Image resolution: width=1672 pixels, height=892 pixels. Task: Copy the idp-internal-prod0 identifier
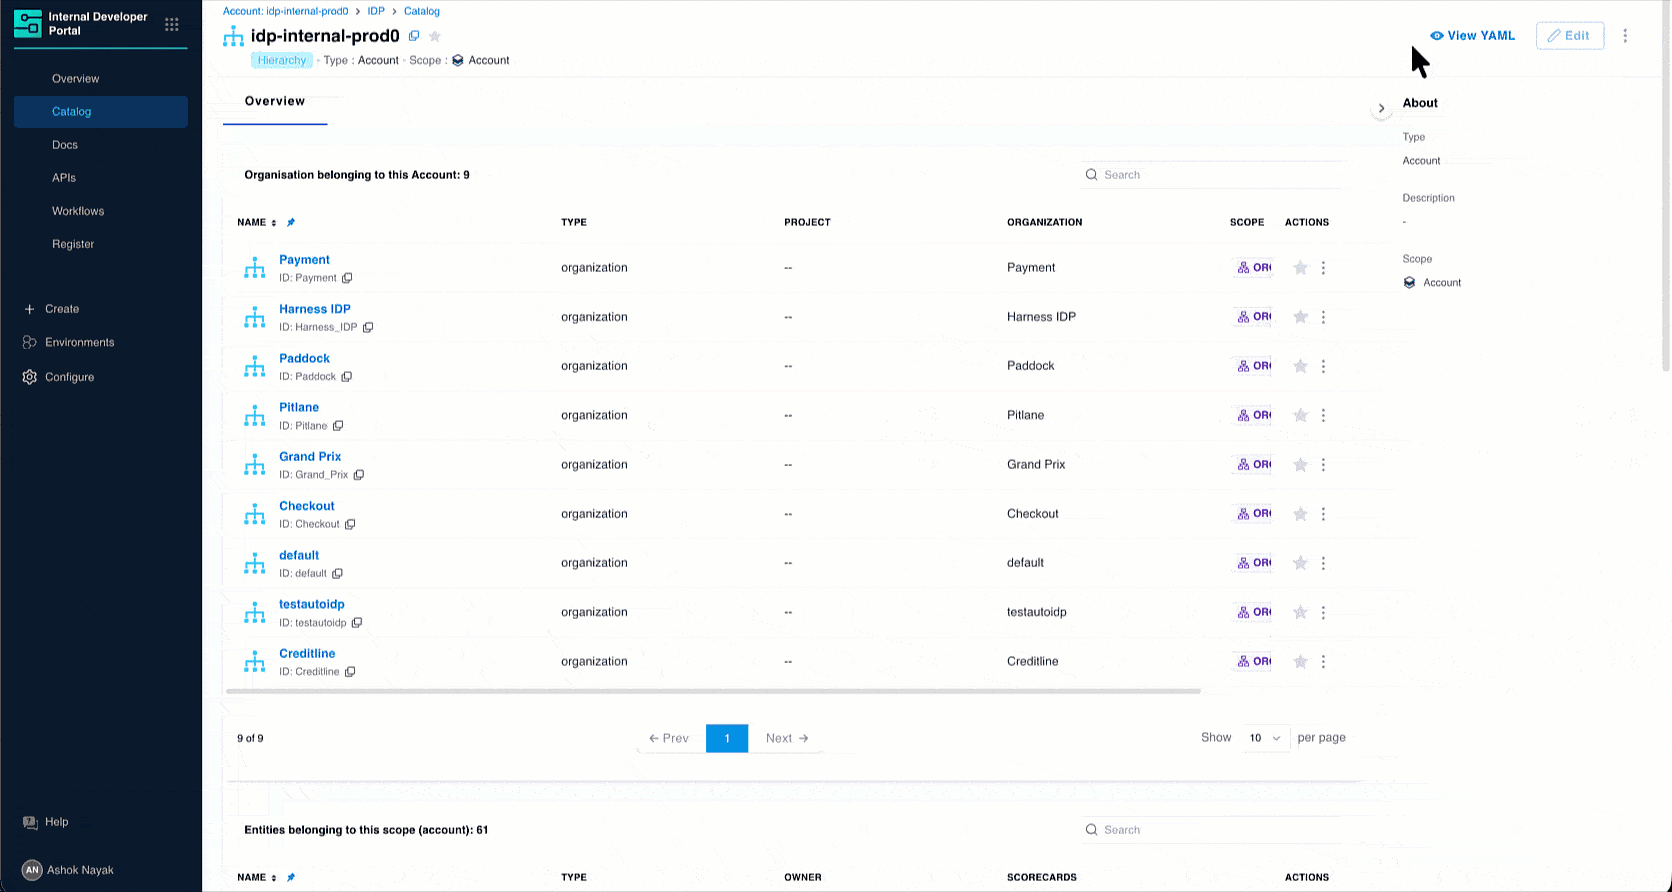pyautogui.click(x=414, y=36)
